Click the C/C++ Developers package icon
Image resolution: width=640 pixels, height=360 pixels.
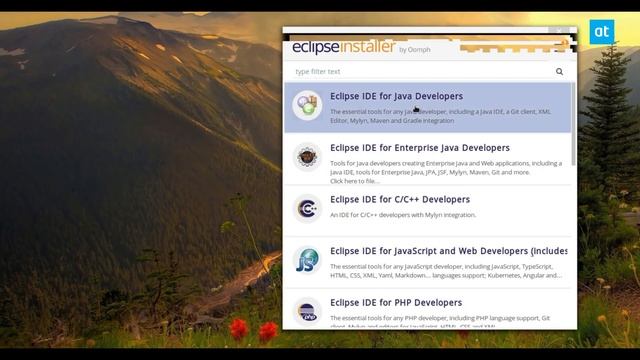pyautogui.click(x=307, y=209)
